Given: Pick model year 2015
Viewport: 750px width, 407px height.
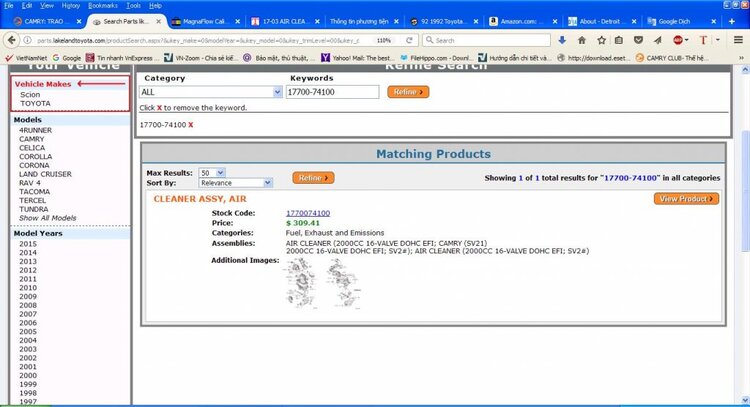Looking at the screenshot, I should click(x=28, y=244).
